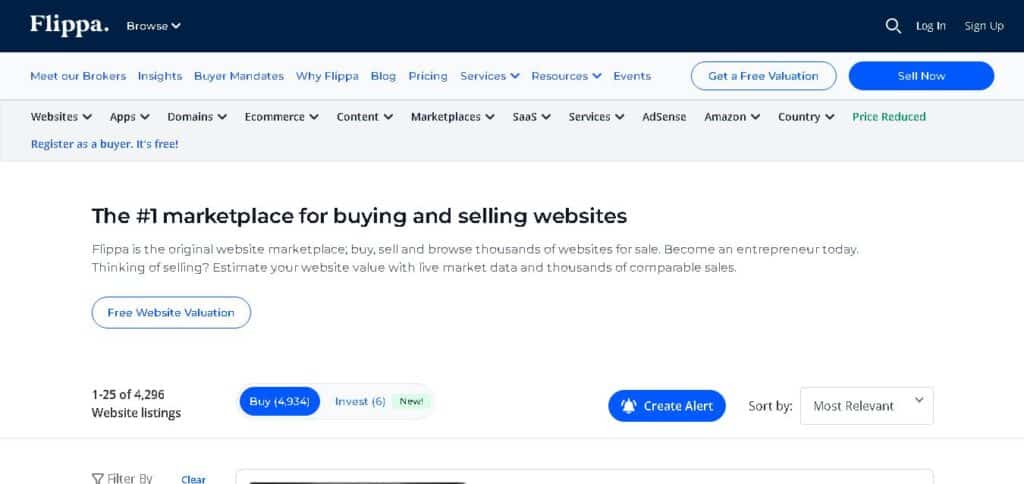Click the Create Alert button

pos(667,406)
